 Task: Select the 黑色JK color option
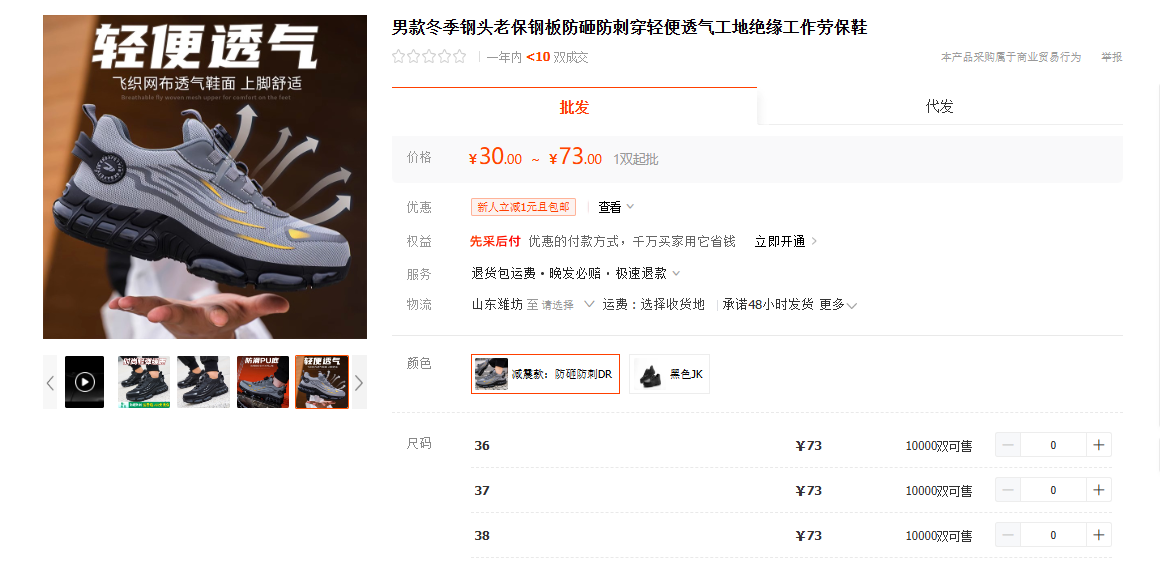[670, 374]
